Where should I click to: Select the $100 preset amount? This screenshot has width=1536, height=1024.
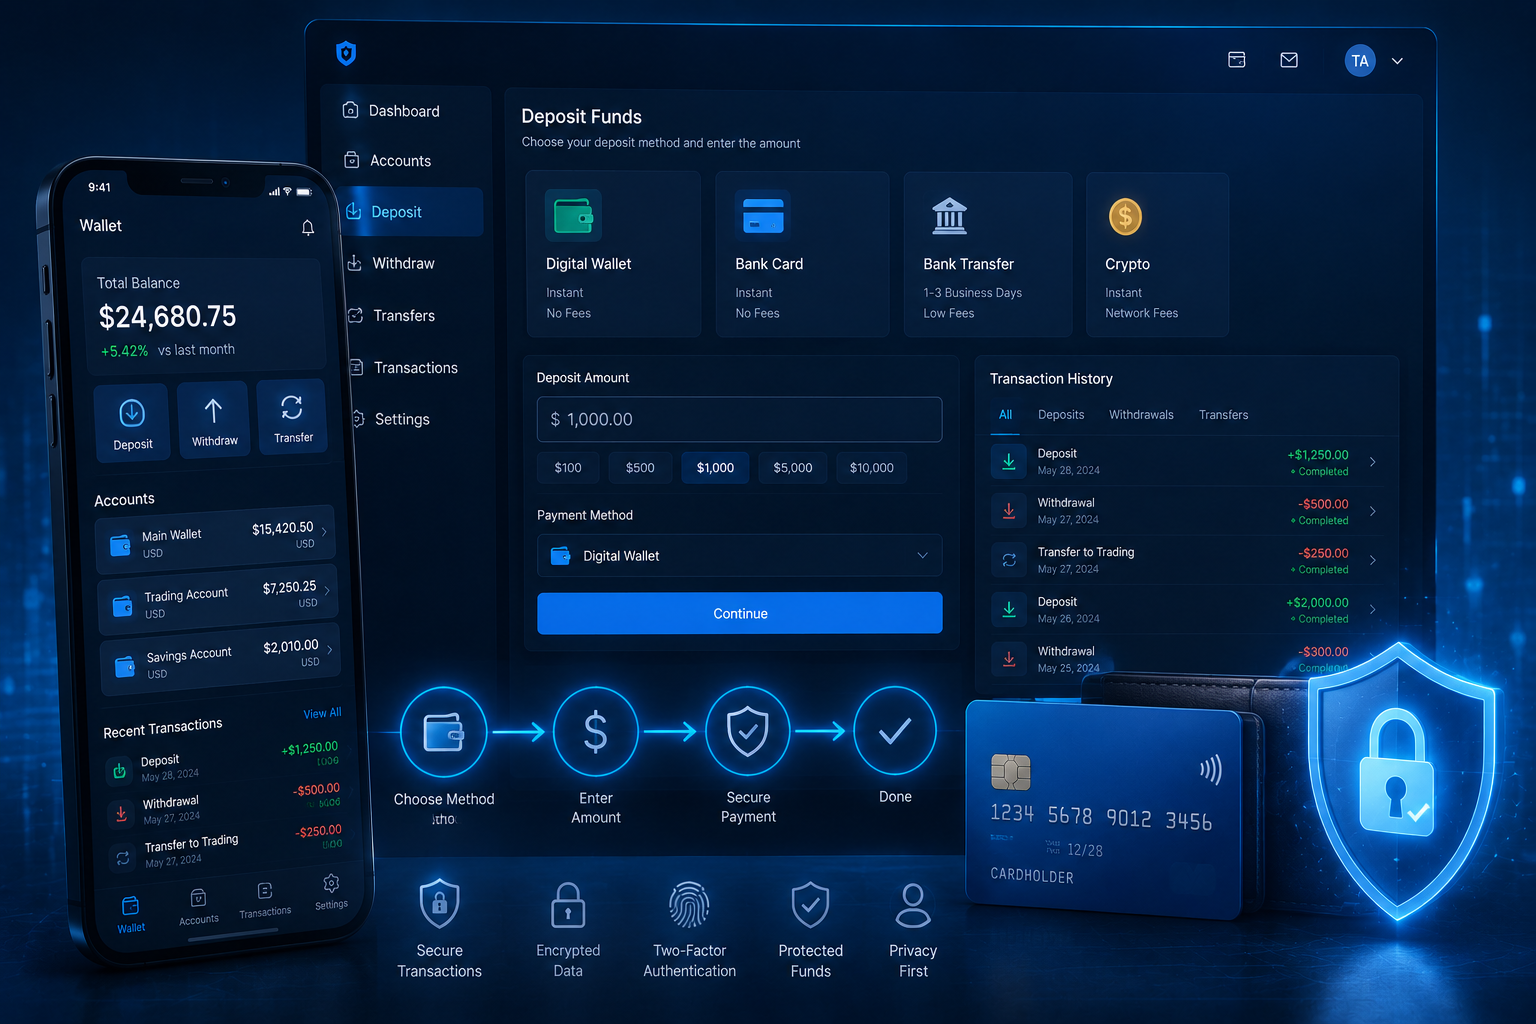(x=568, y=467)
